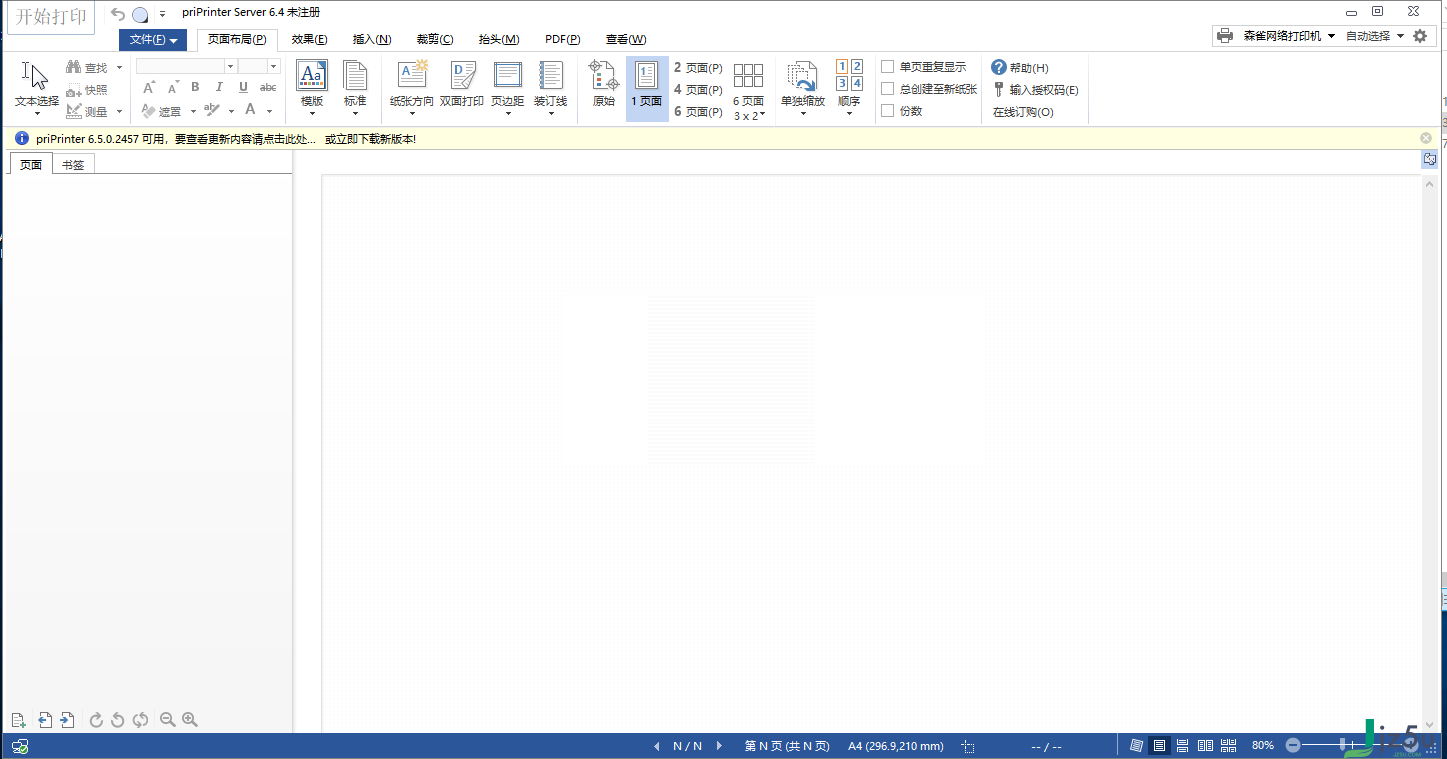Switch to the 书签 bookmarks tab
Screen dimensions: 1447x759
[73, 165]
